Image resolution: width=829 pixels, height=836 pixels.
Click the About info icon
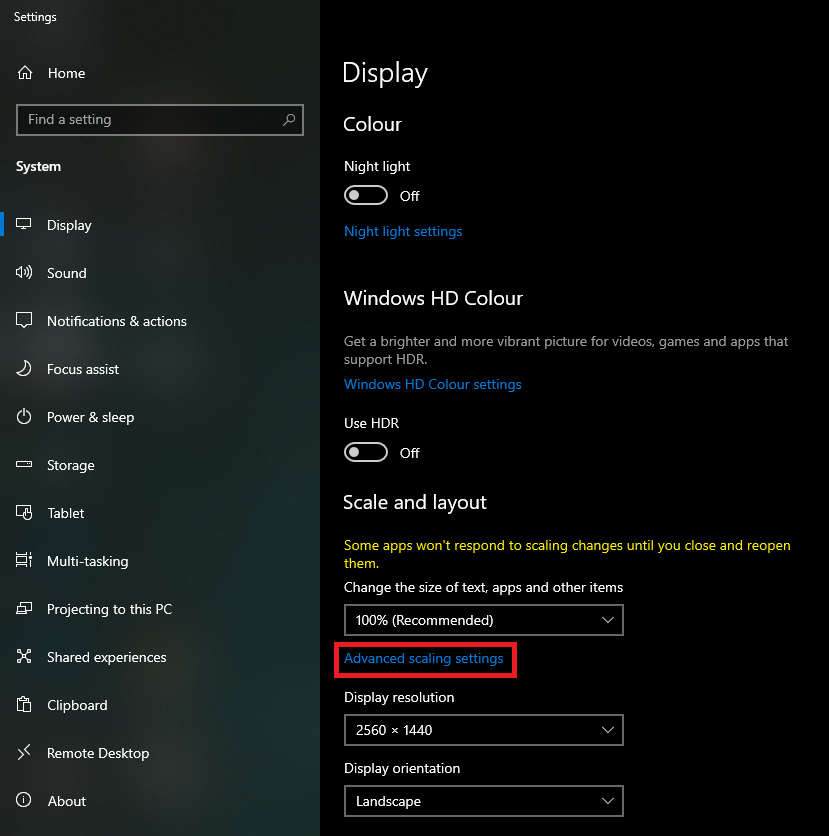[x=23, y=800]
